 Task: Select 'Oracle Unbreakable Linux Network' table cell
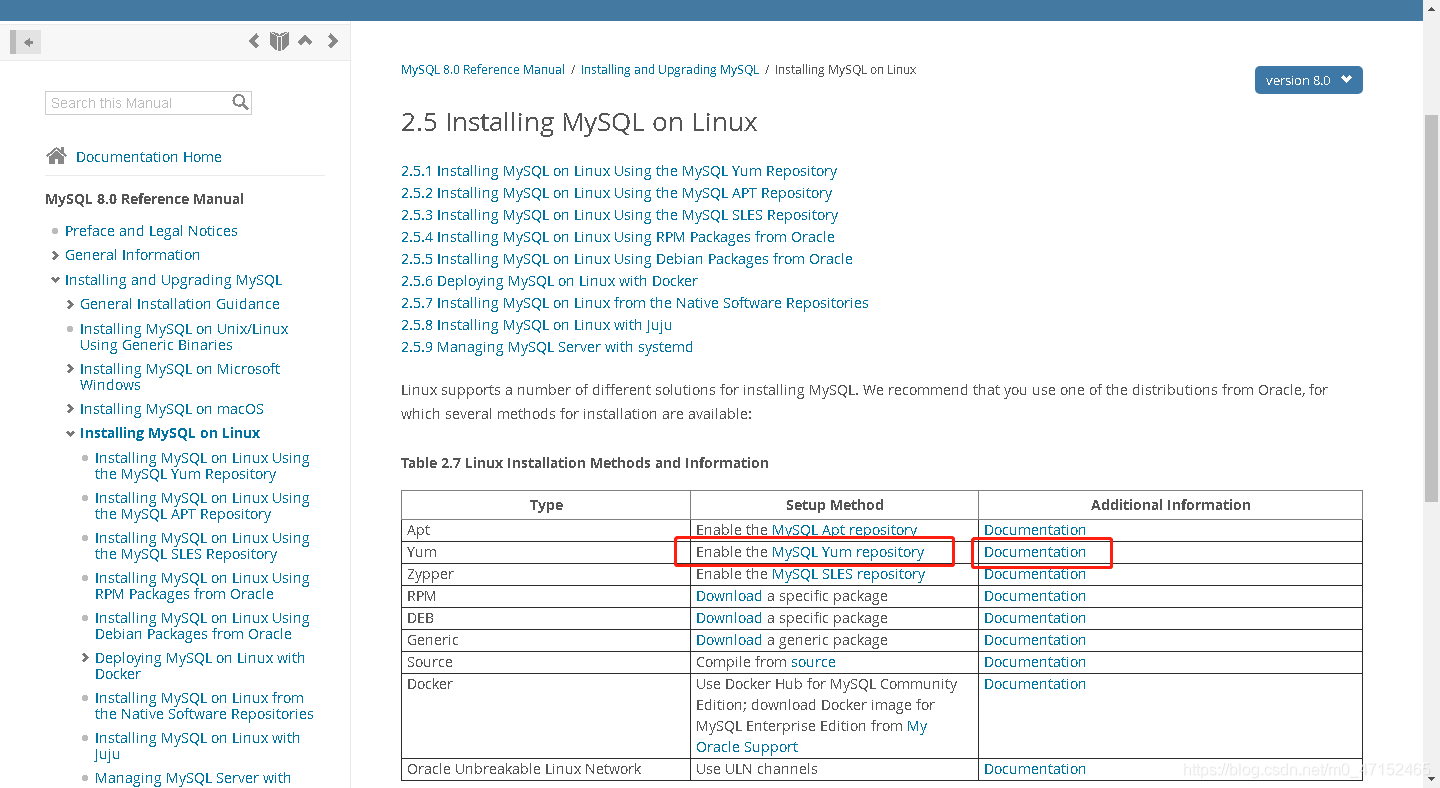[546, 769]
